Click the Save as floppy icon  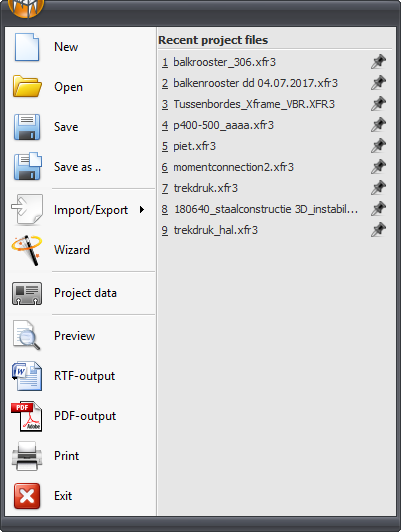[x=27, y=166]
